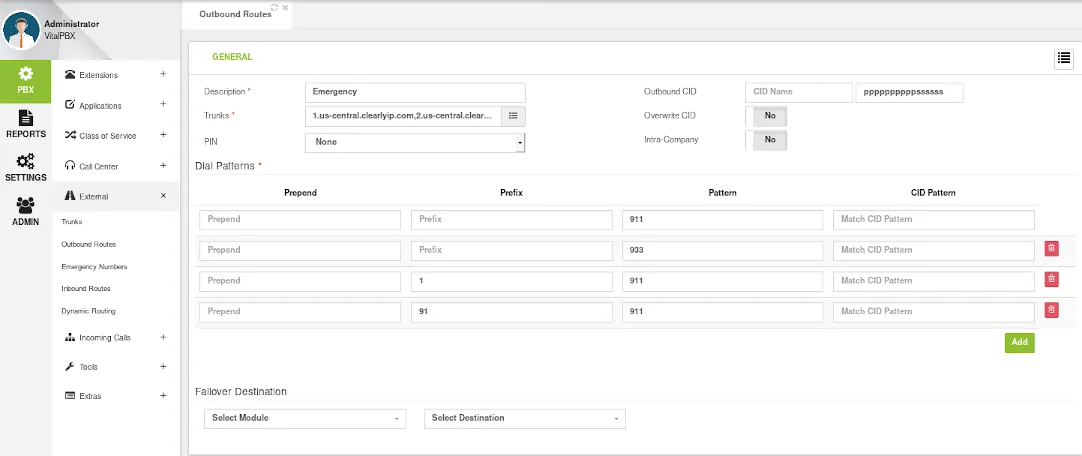Expand the Extras menu
Image resolution: width=1082 pixels, height=456 pixels.
(163, 395)
